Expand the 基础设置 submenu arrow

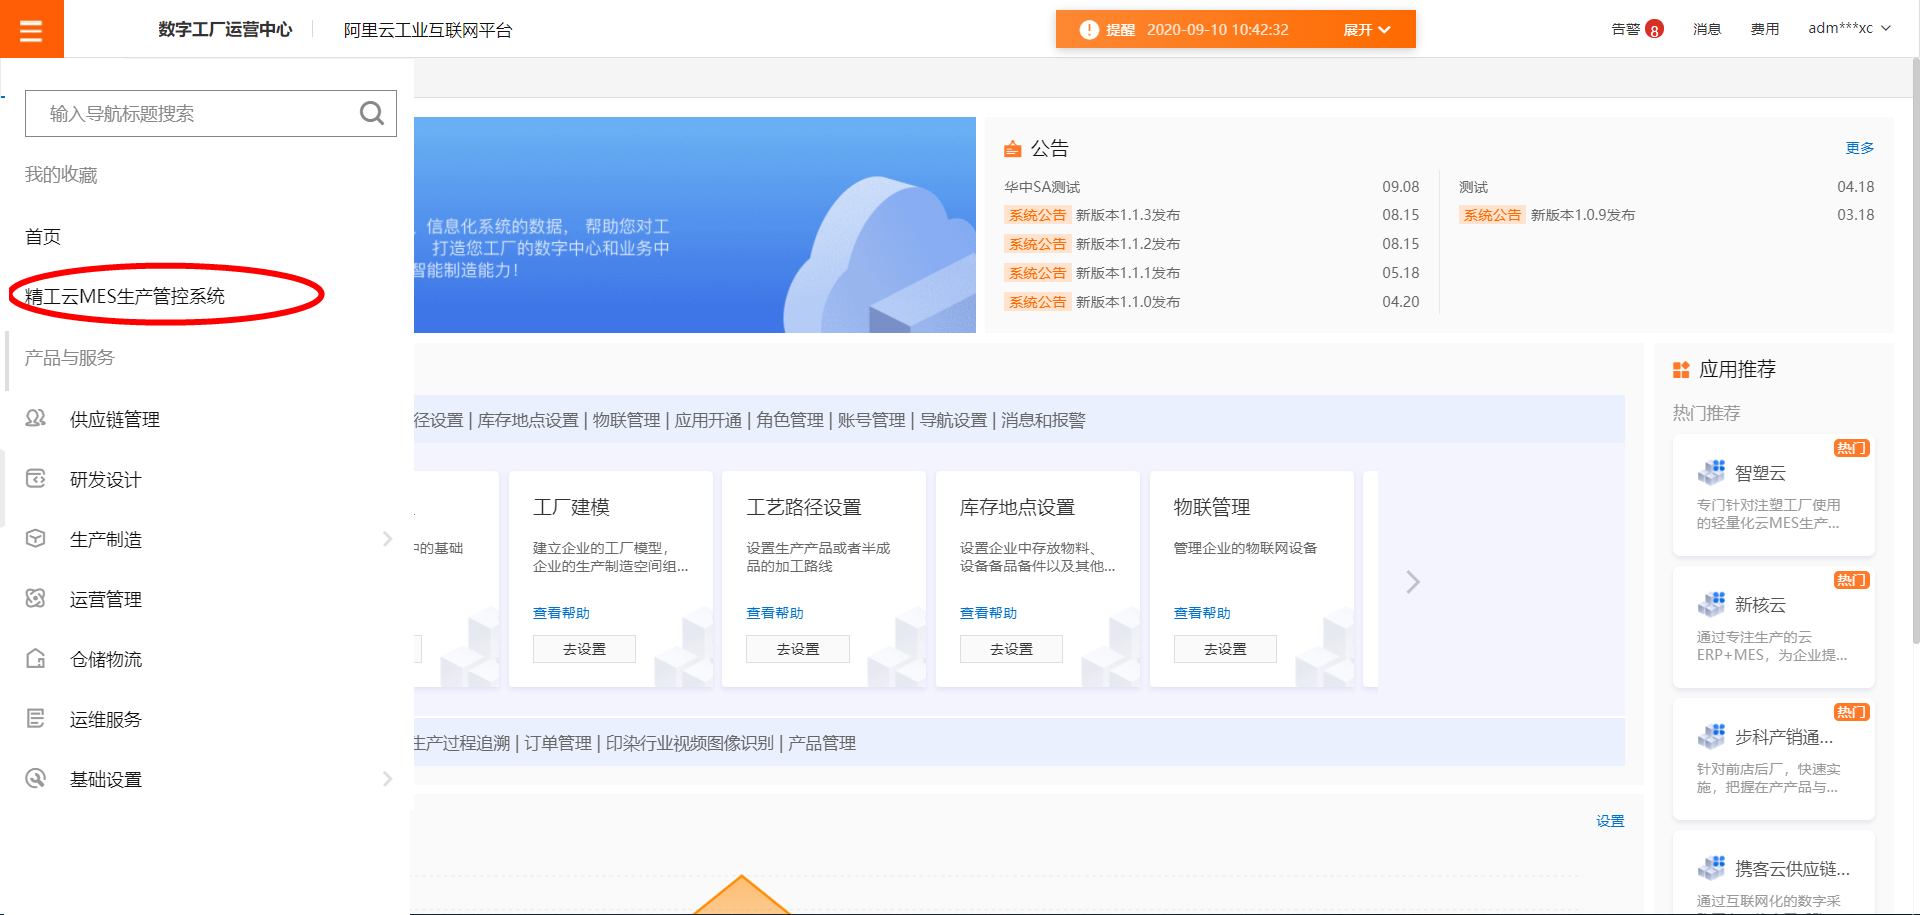click(387, 779)
